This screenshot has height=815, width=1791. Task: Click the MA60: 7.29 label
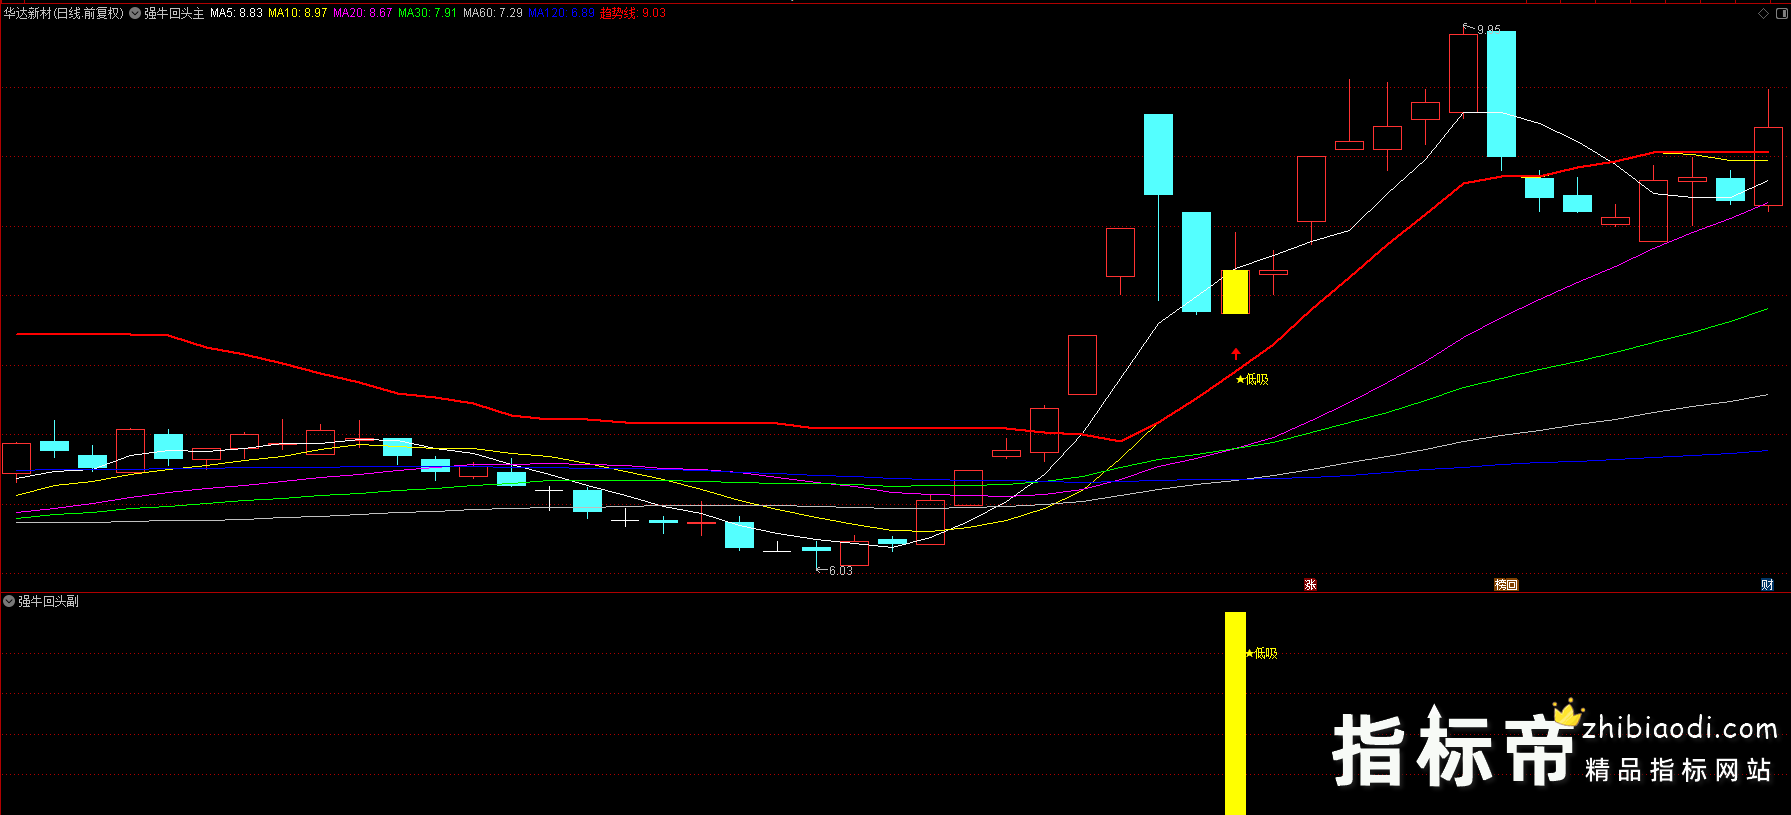(492, 13)
